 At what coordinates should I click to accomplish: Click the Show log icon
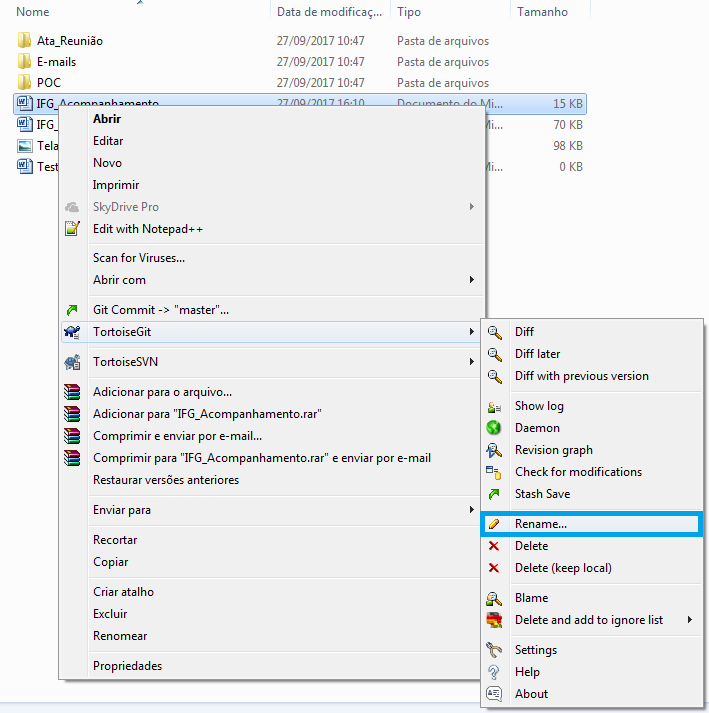tap(493, 406)
